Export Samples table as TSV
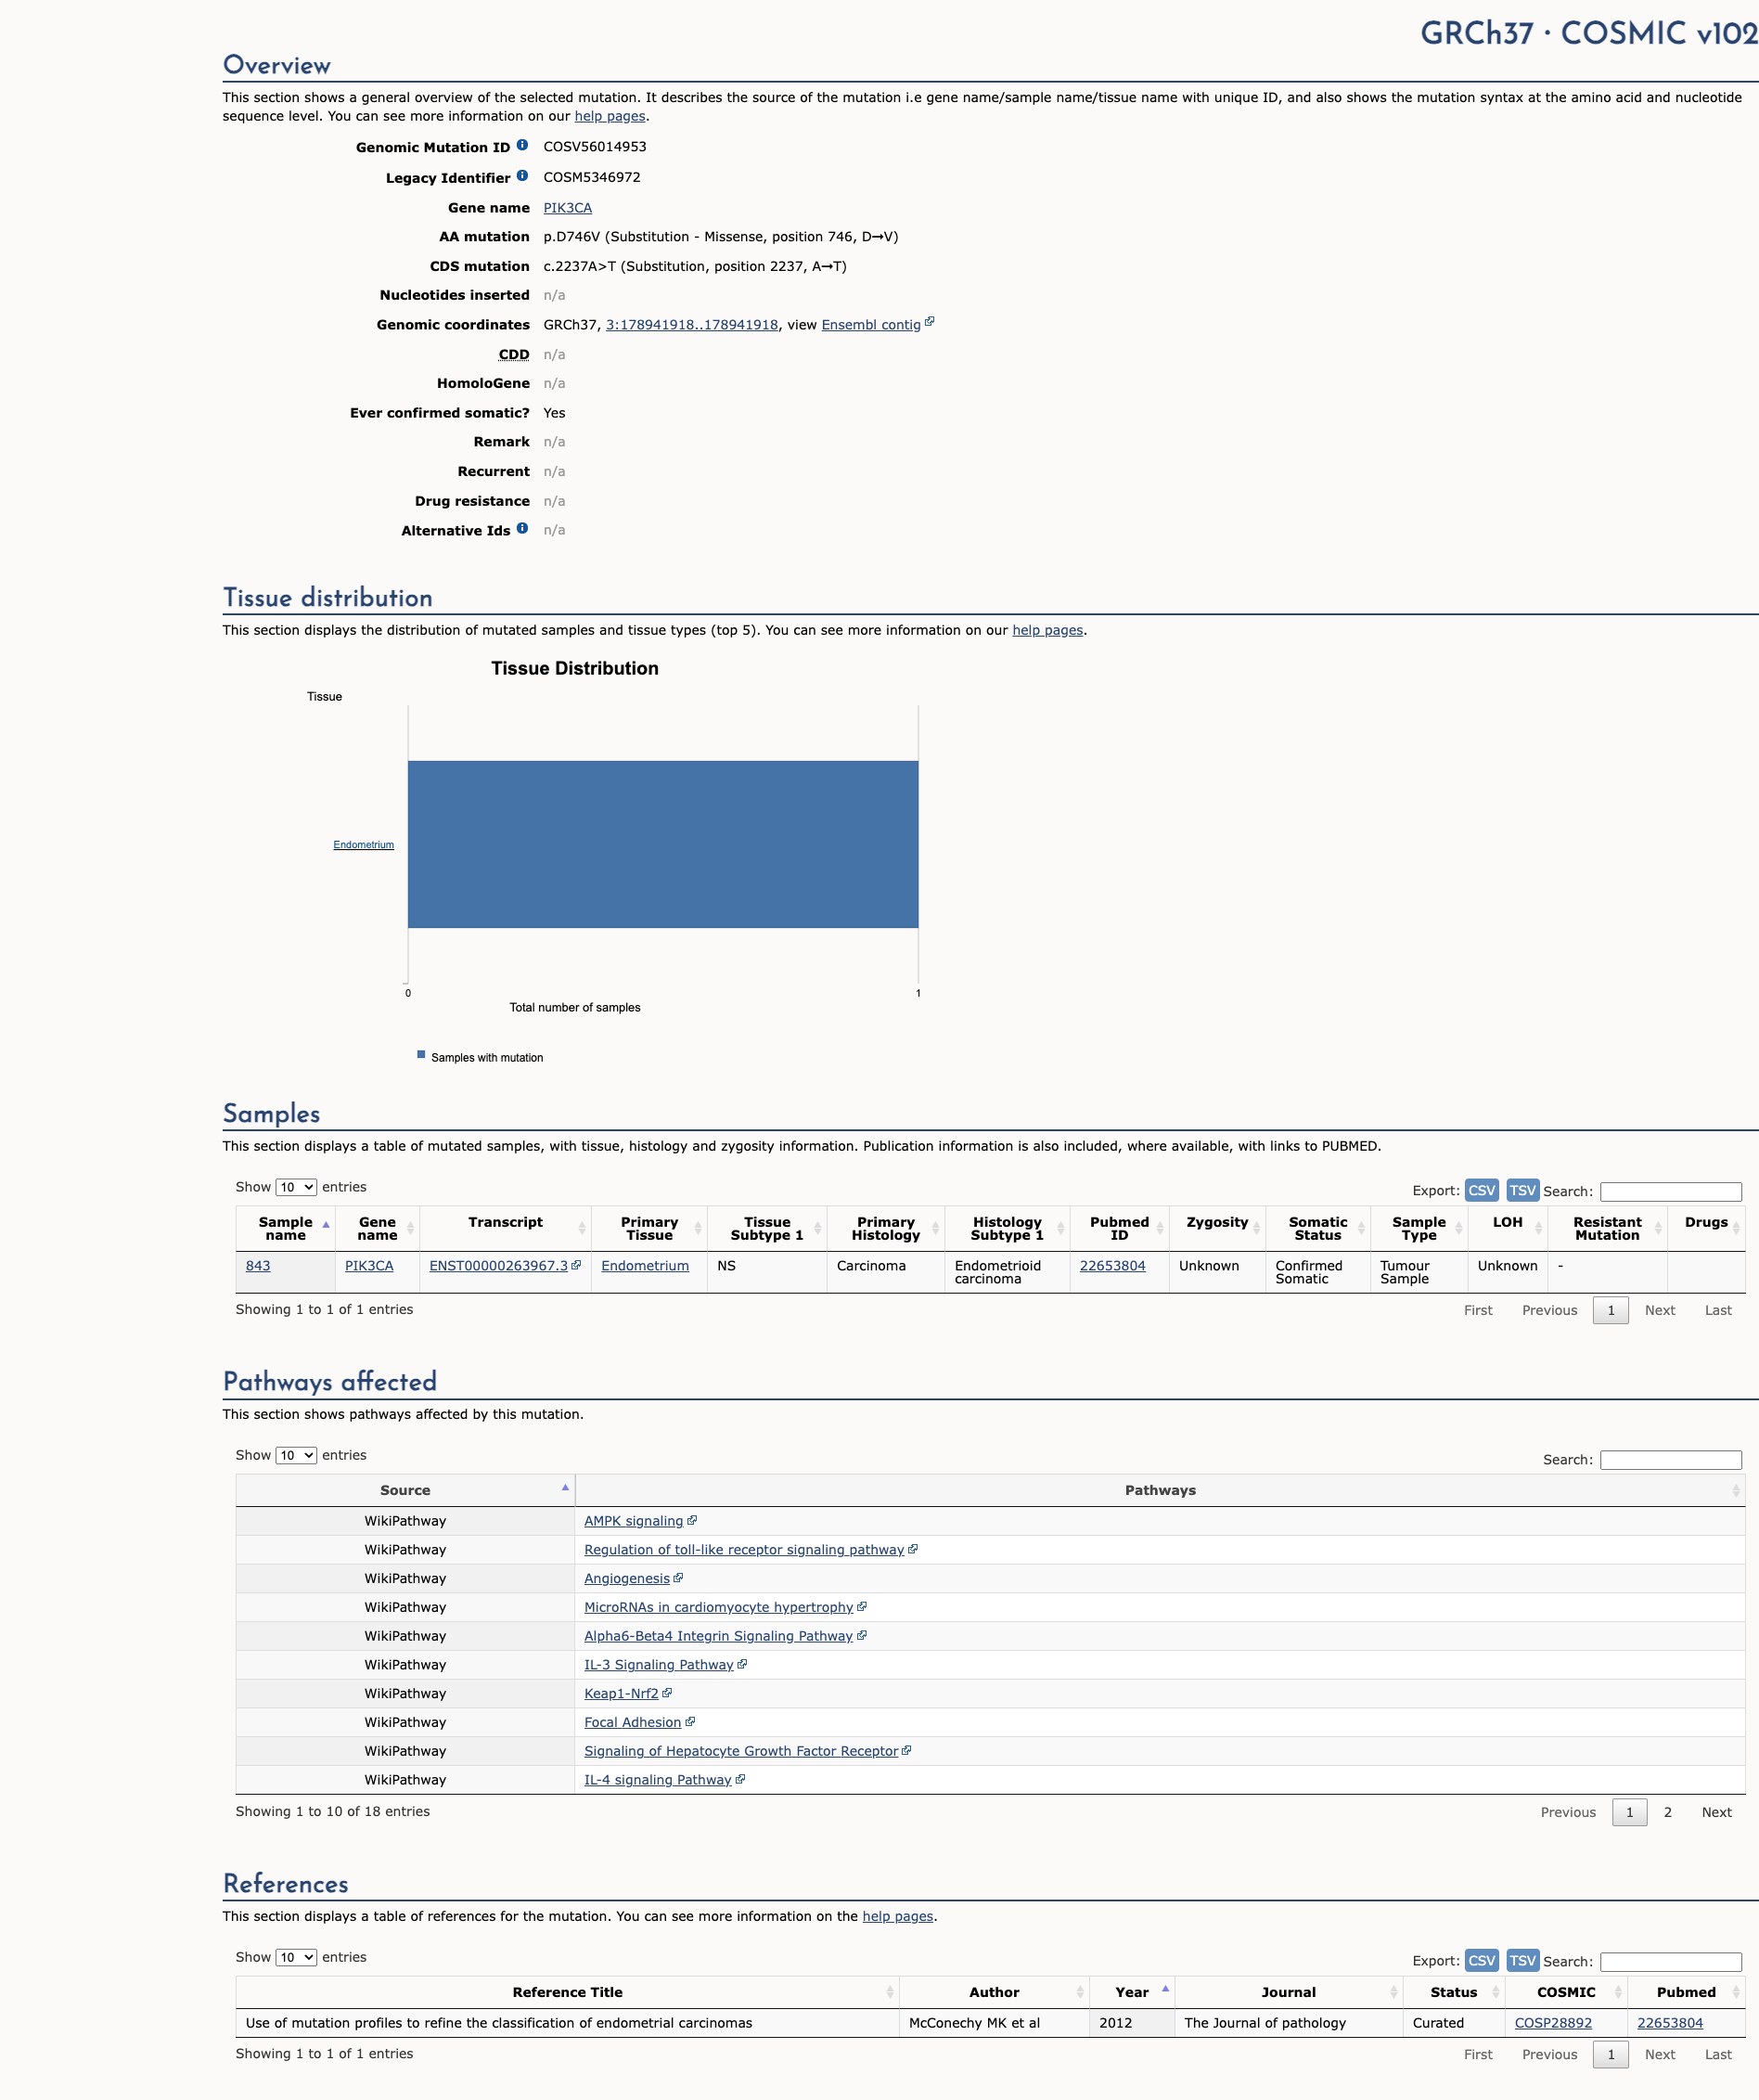 tap(1522, 1190)
